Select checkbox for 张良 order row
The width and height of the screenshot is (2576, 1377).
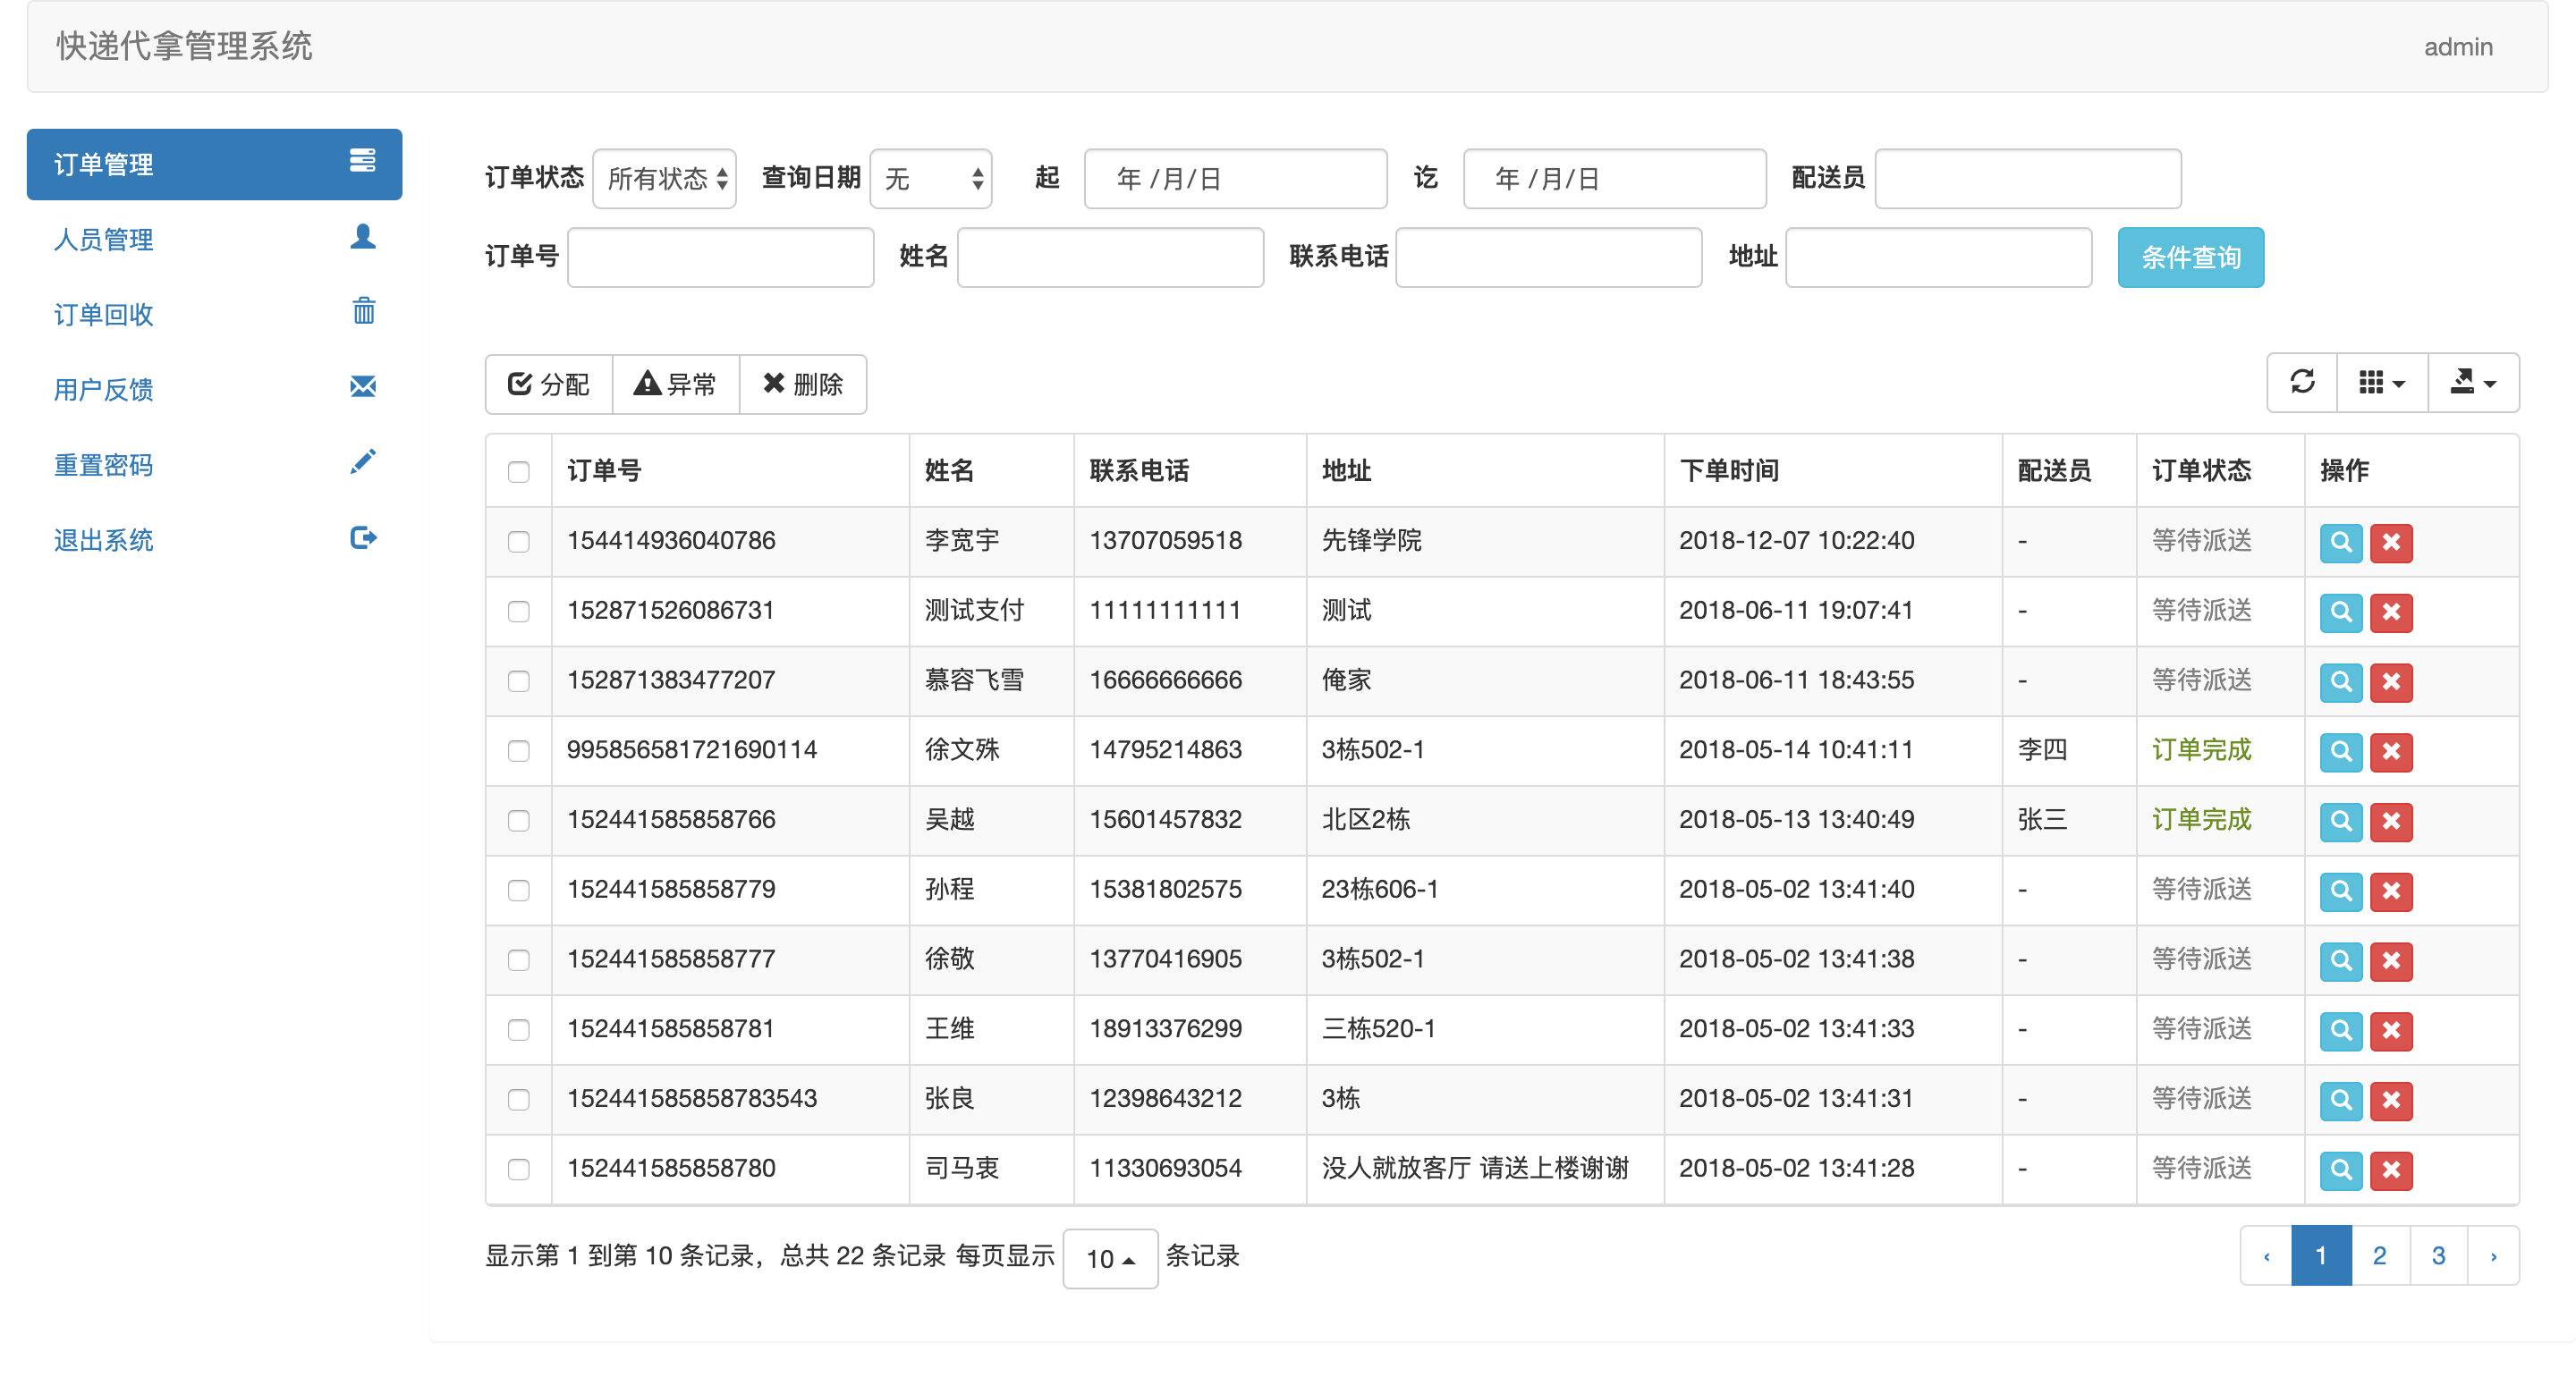pos(518,1100)
